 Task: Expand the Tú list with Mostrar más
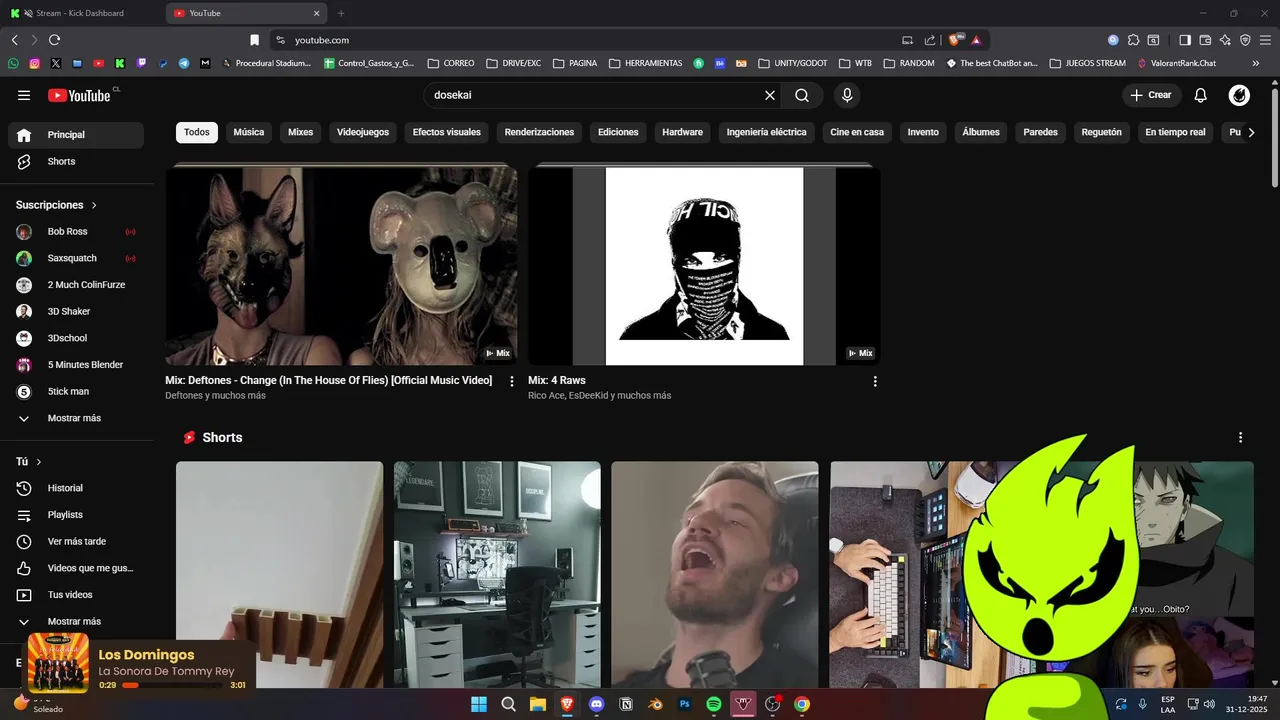tap(76, 621)
